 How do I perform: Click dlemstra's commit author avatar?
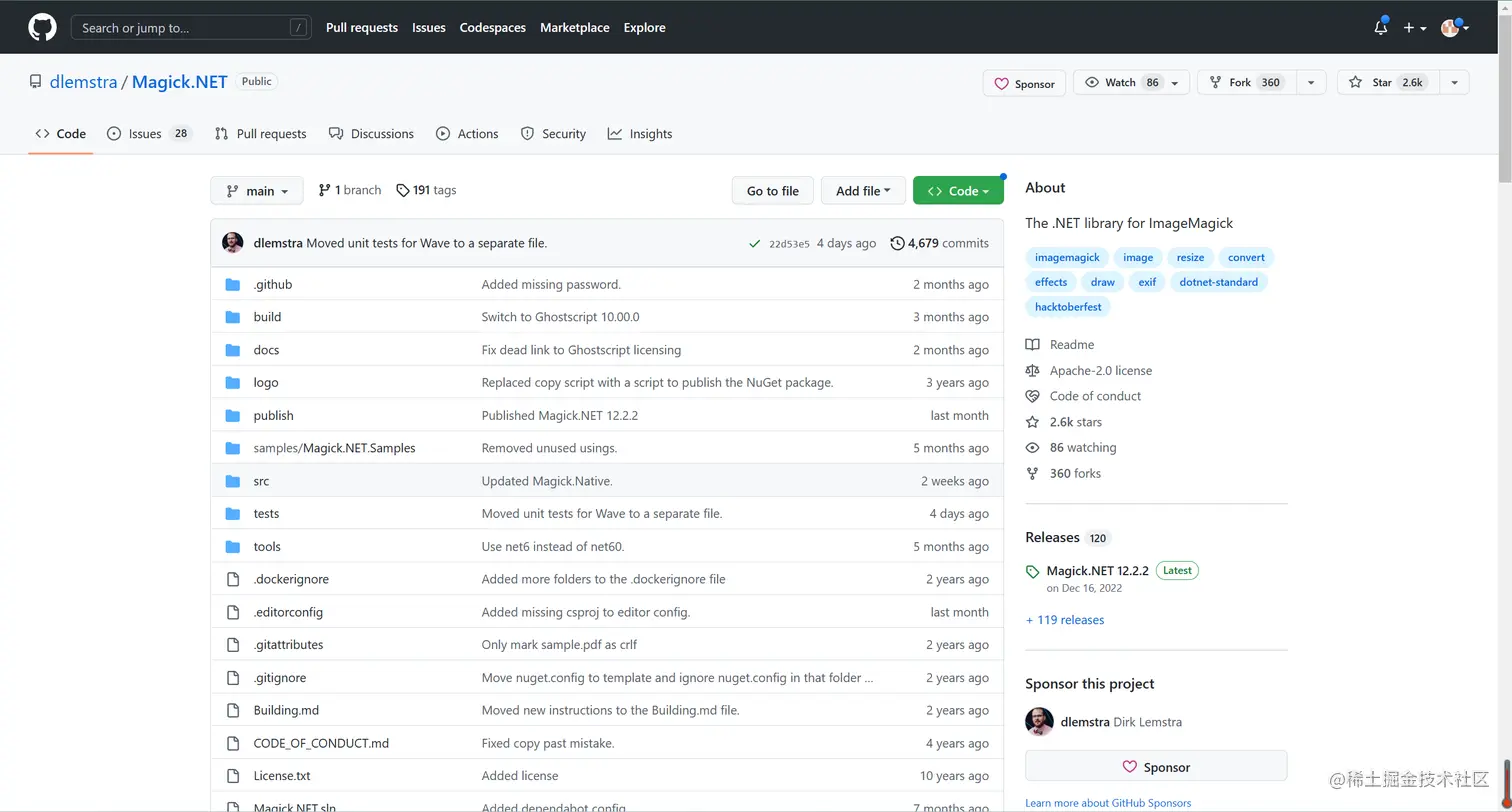[233, 243]
